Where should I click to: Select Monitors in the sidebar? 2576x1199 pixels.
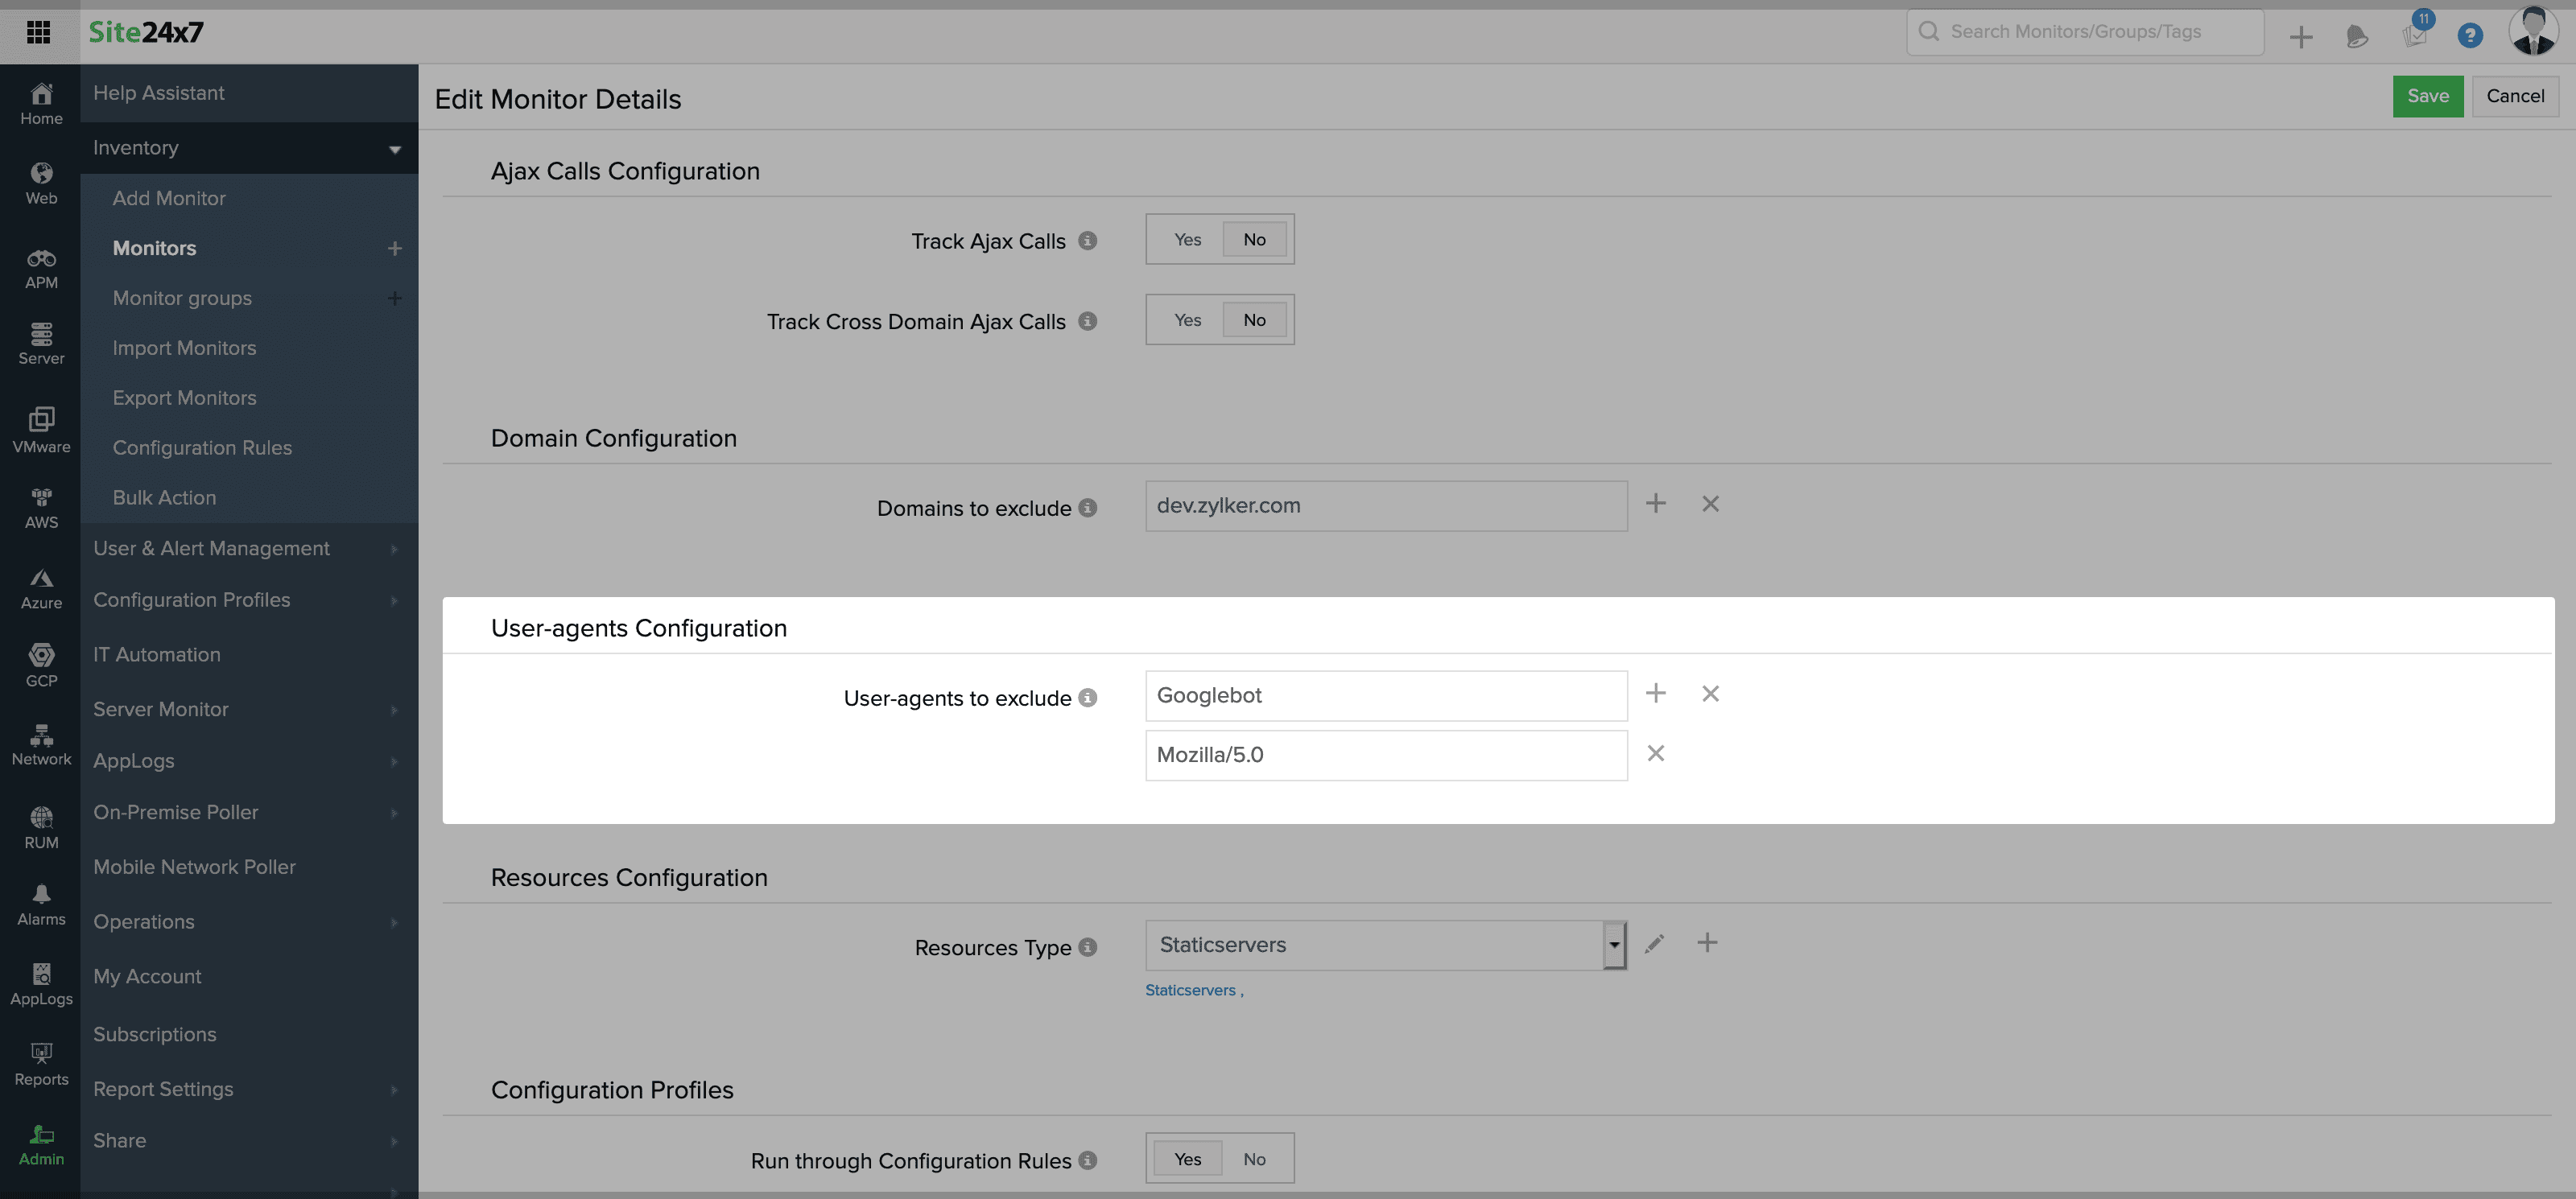point(155,248)
